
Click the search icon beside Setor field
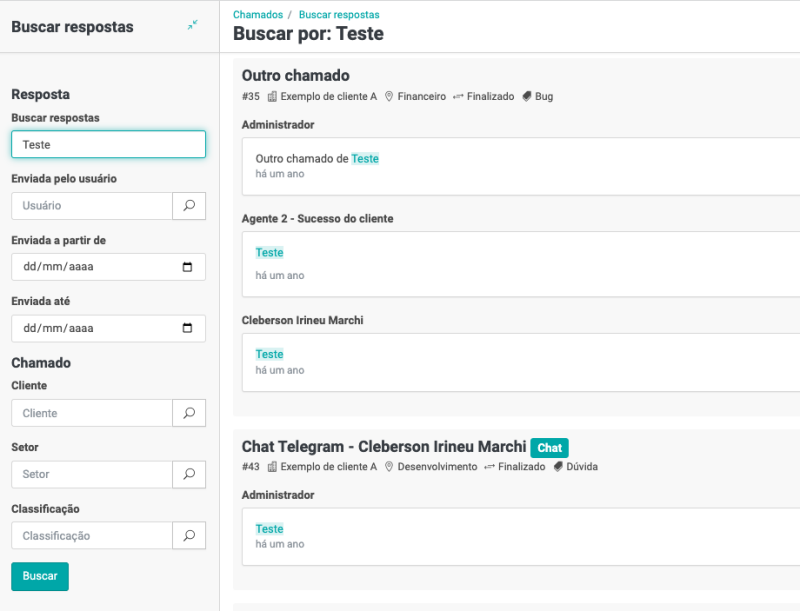point(189,474)
